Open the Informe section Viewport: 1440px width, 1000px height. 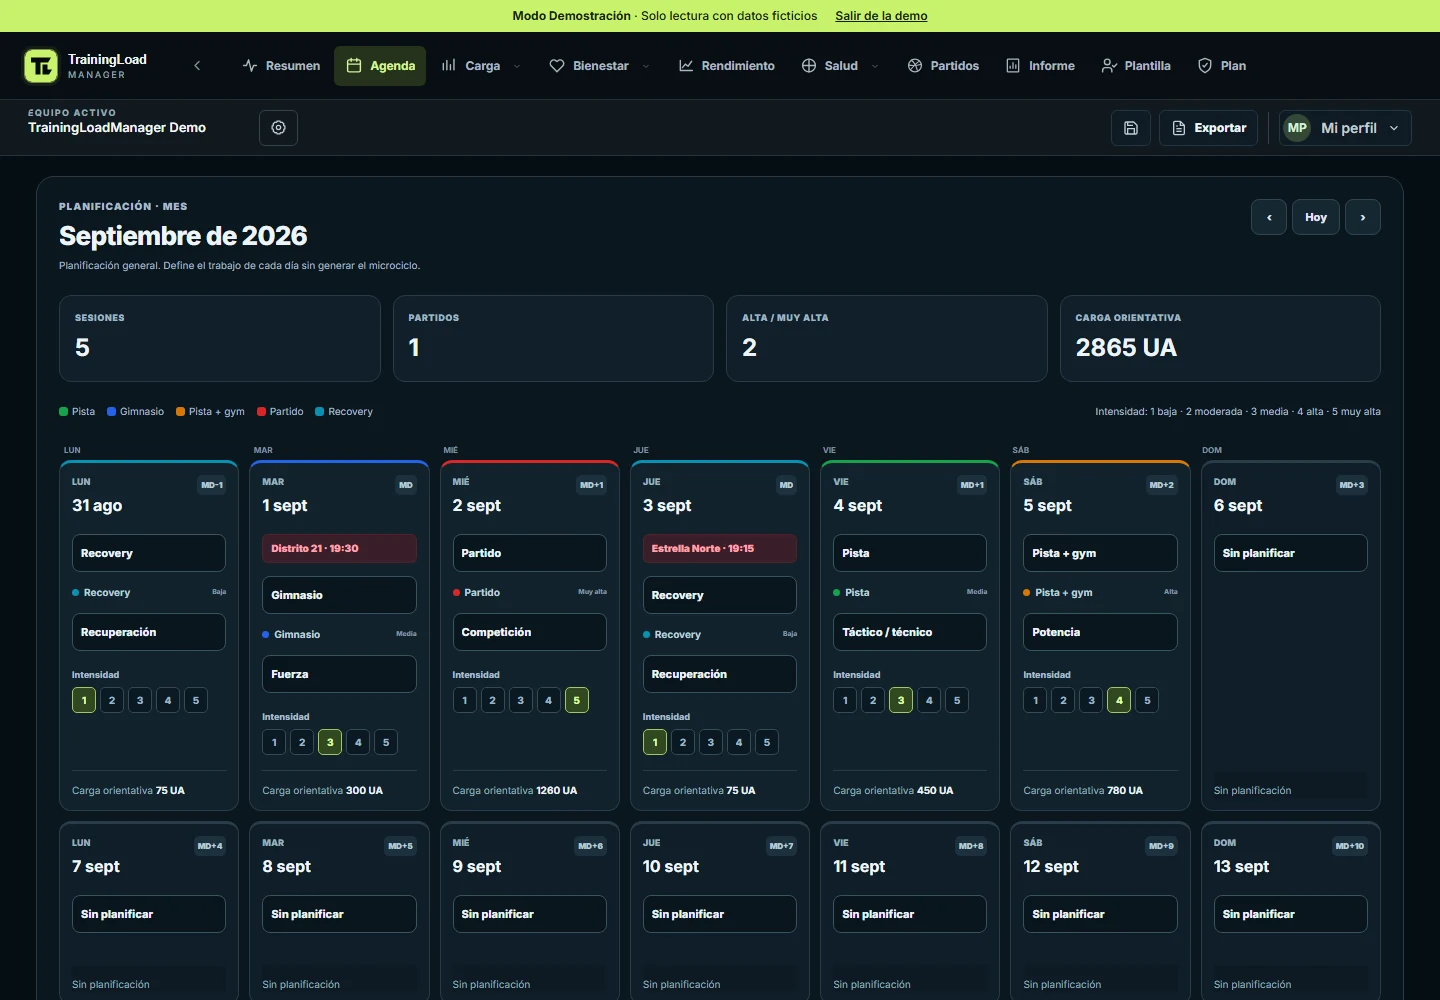[x=1040, y=66]
